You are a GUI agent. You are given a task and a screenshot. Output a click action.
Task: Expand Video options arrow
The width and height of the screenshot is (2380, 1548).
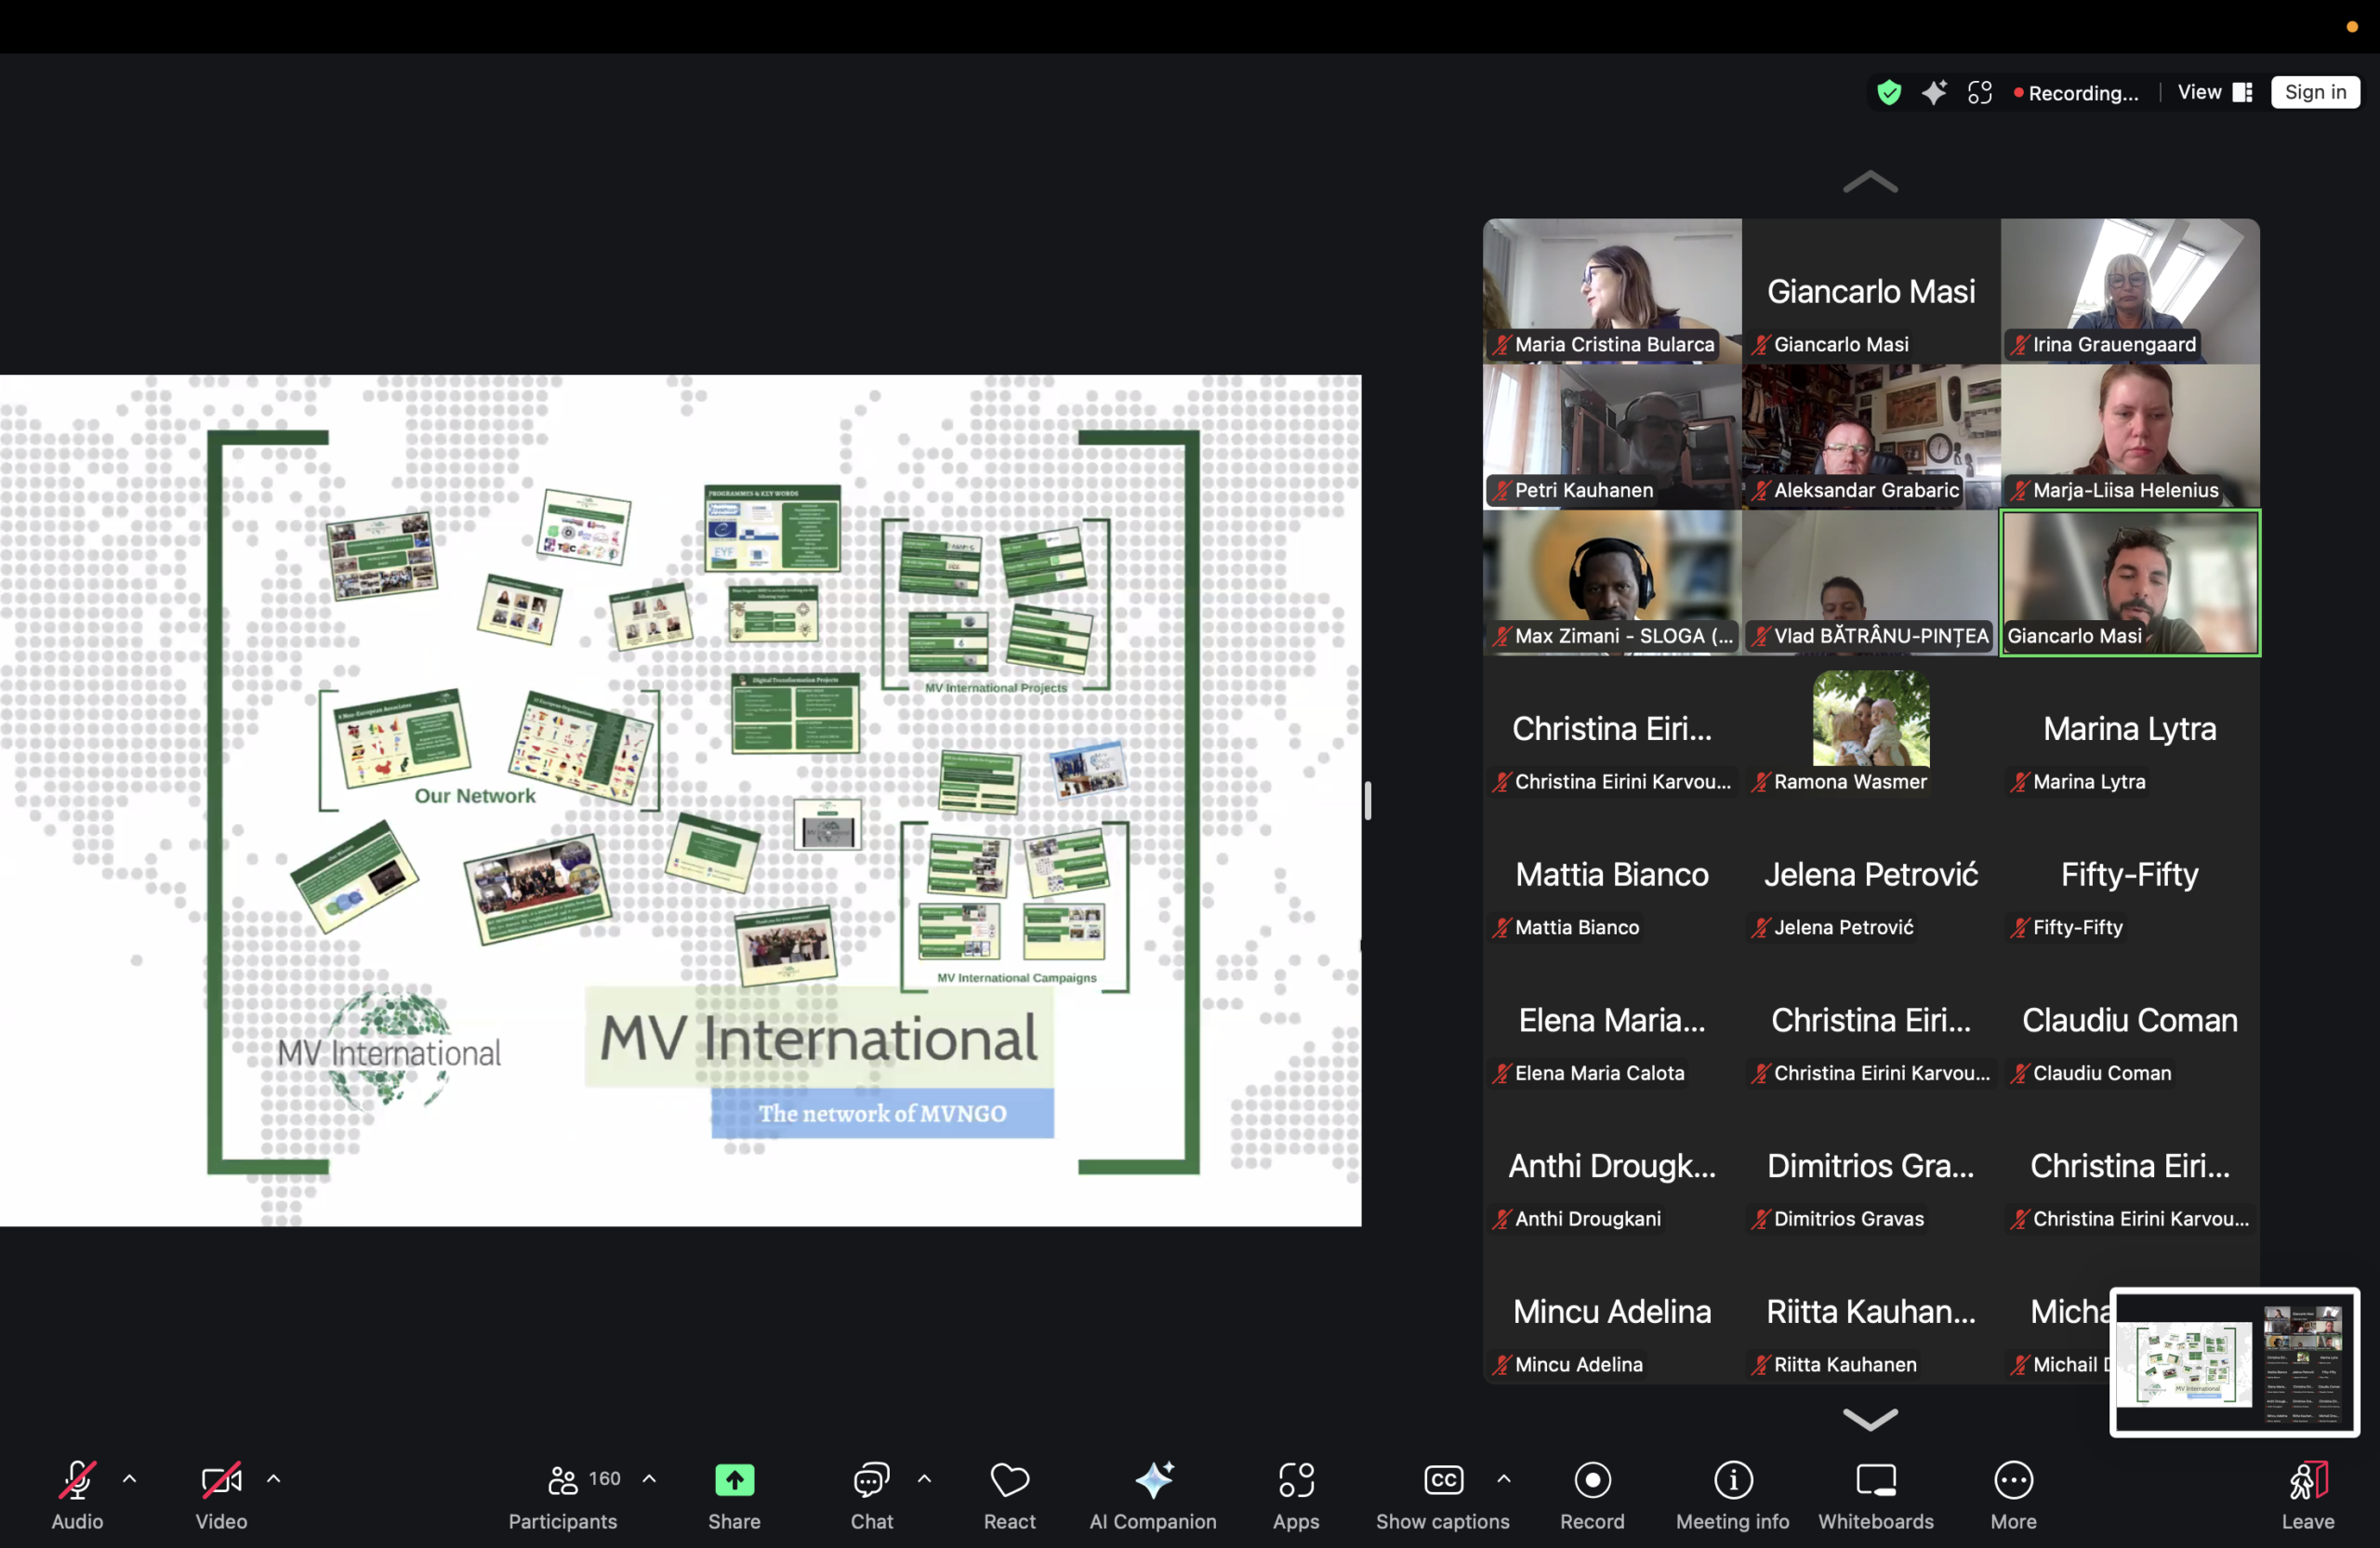coord(274,1479)
